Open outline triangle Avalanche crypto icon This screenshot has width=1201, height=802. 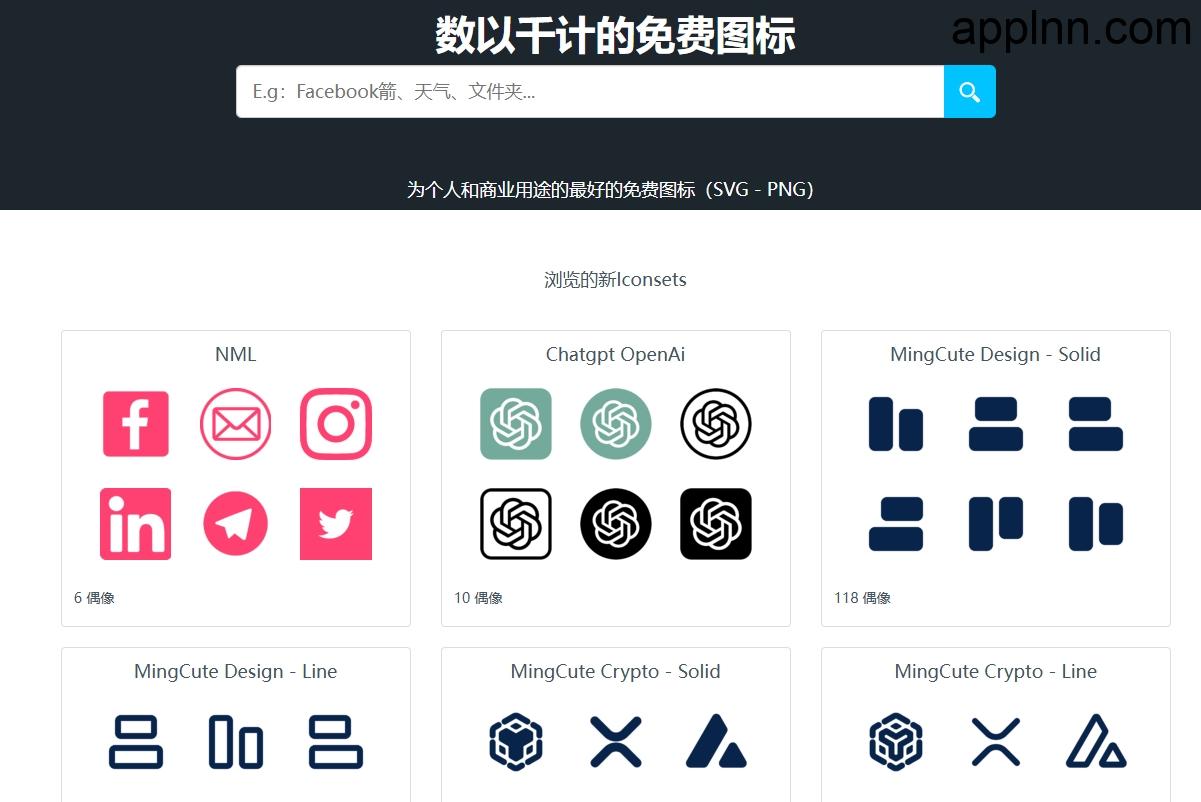click(1096, 742)
